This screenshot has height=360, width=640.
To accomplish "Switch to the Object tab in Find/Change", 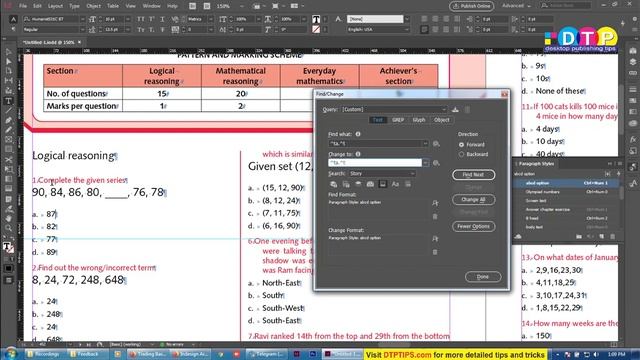I will click(x=442, y=120).
